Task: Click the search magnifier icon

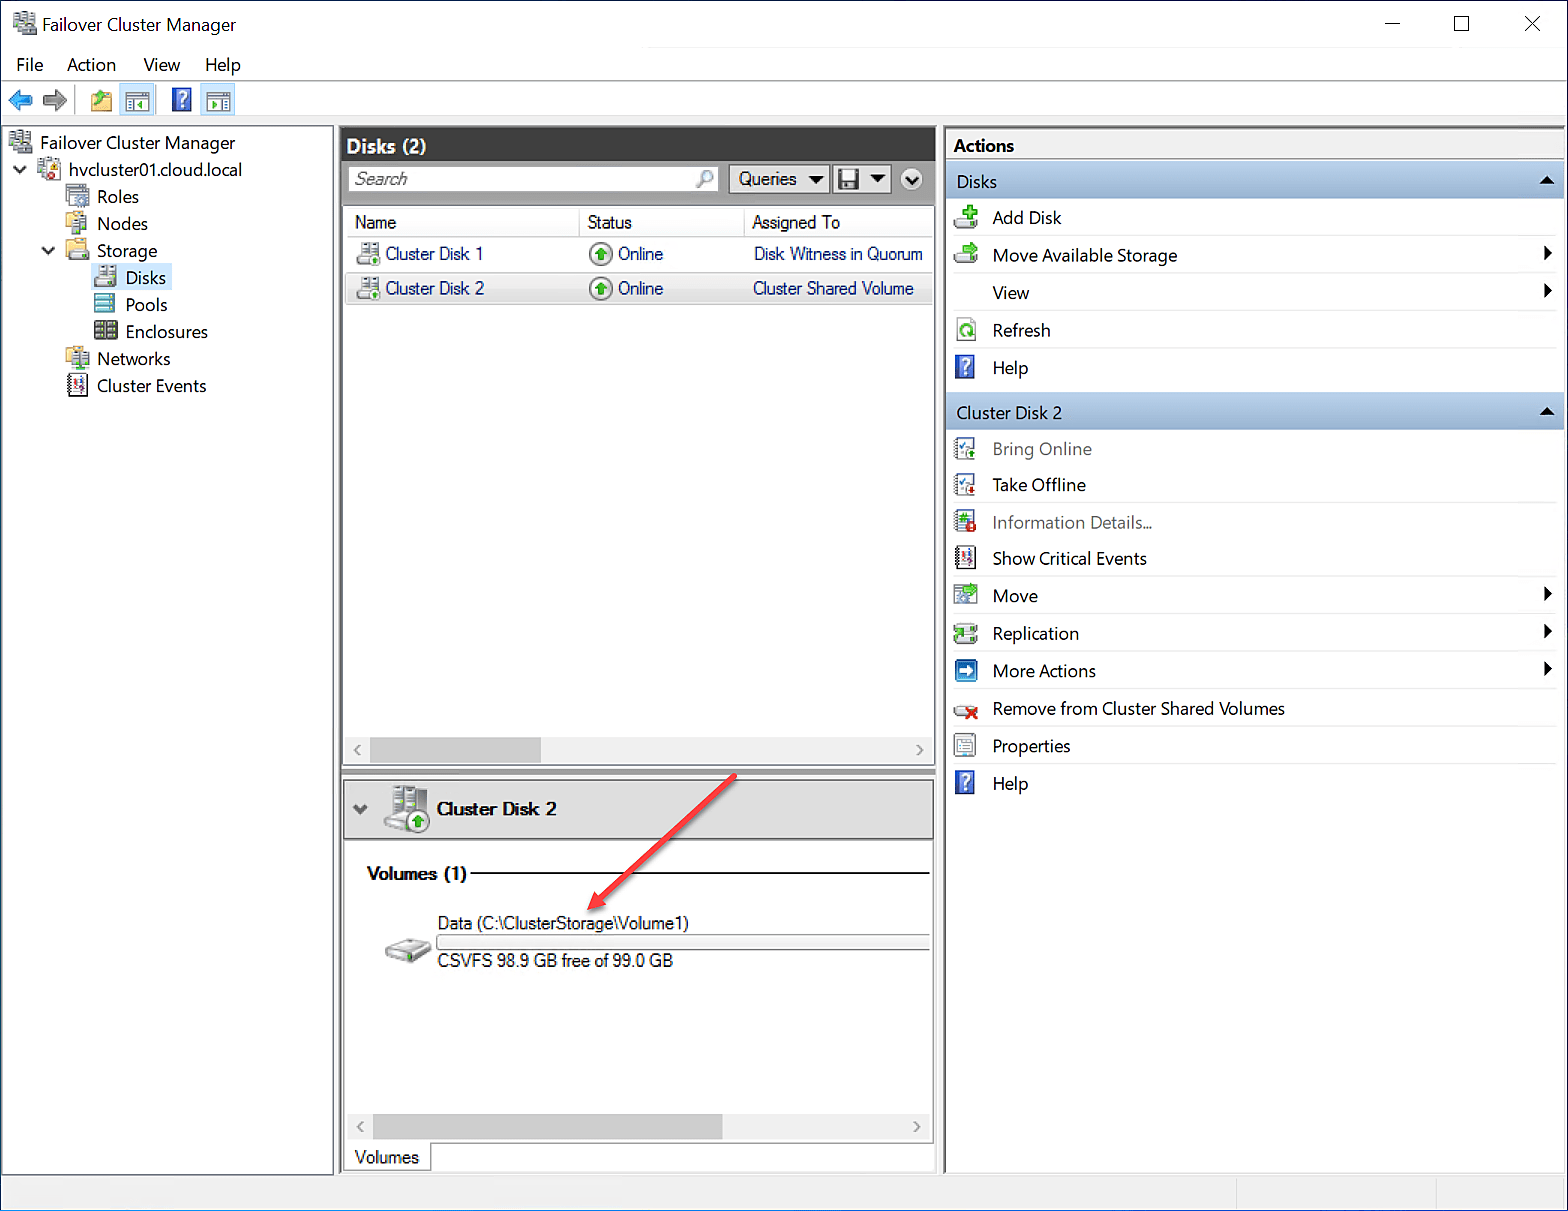Action: [x=706, y=179]
